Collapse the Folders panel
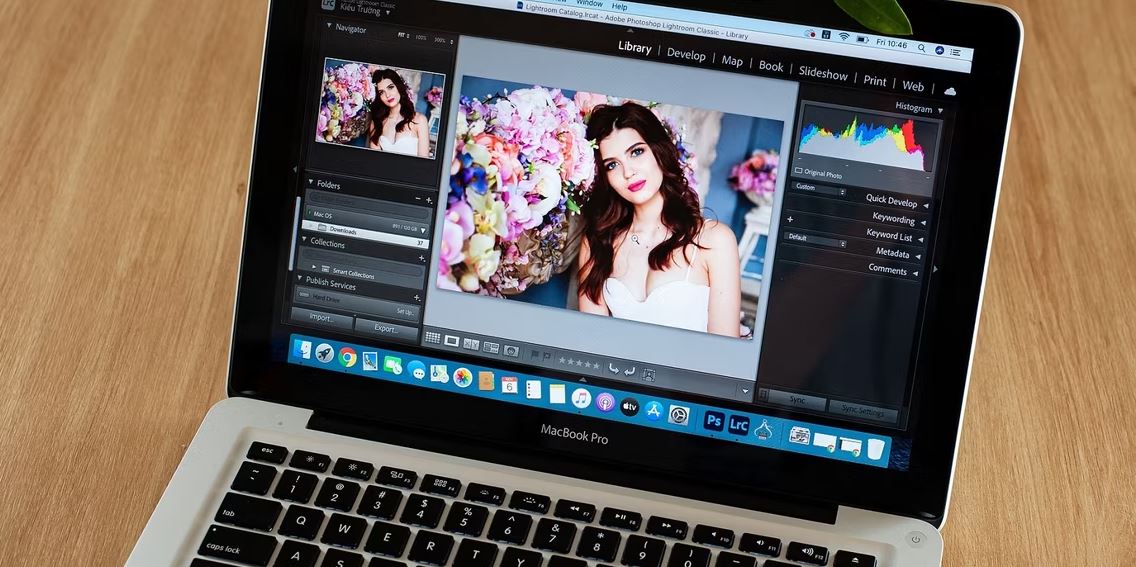This screenshot has width=1136, height=567. click(311, 182)
